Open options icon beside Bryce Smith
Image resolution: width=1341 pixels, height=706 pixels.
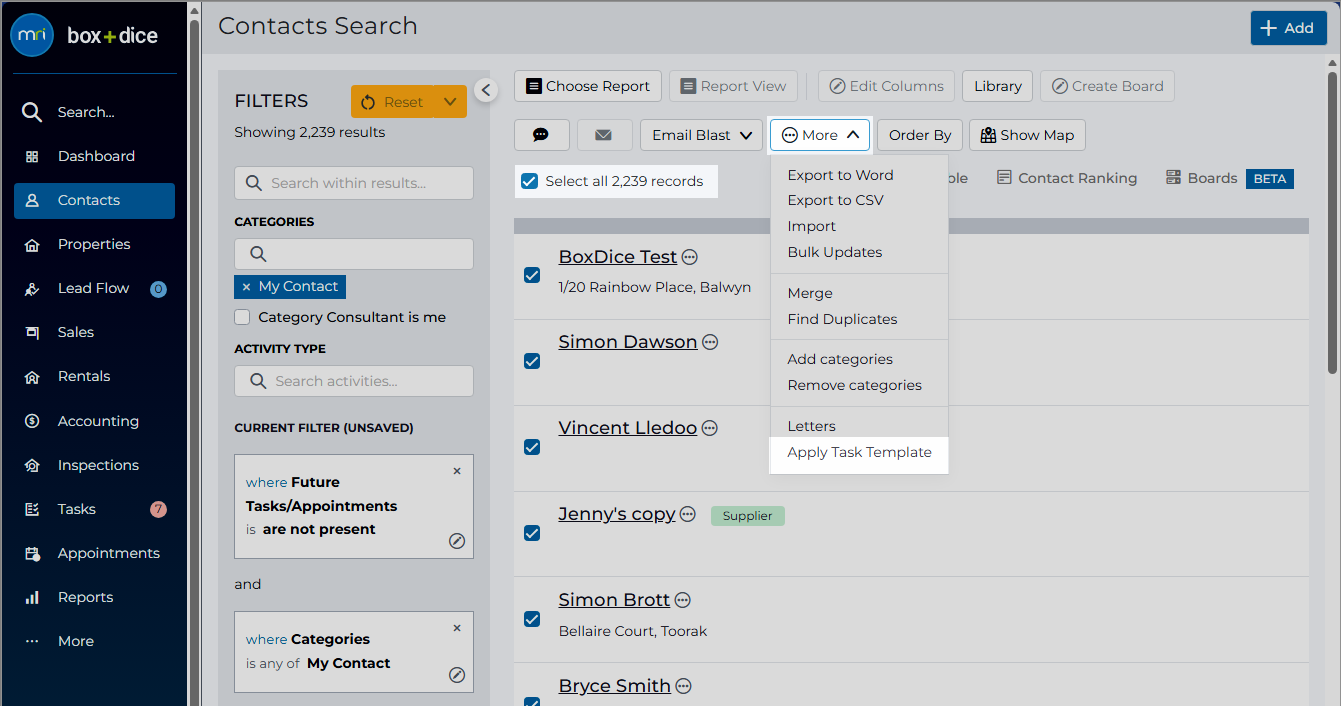(x=684, y=686)
